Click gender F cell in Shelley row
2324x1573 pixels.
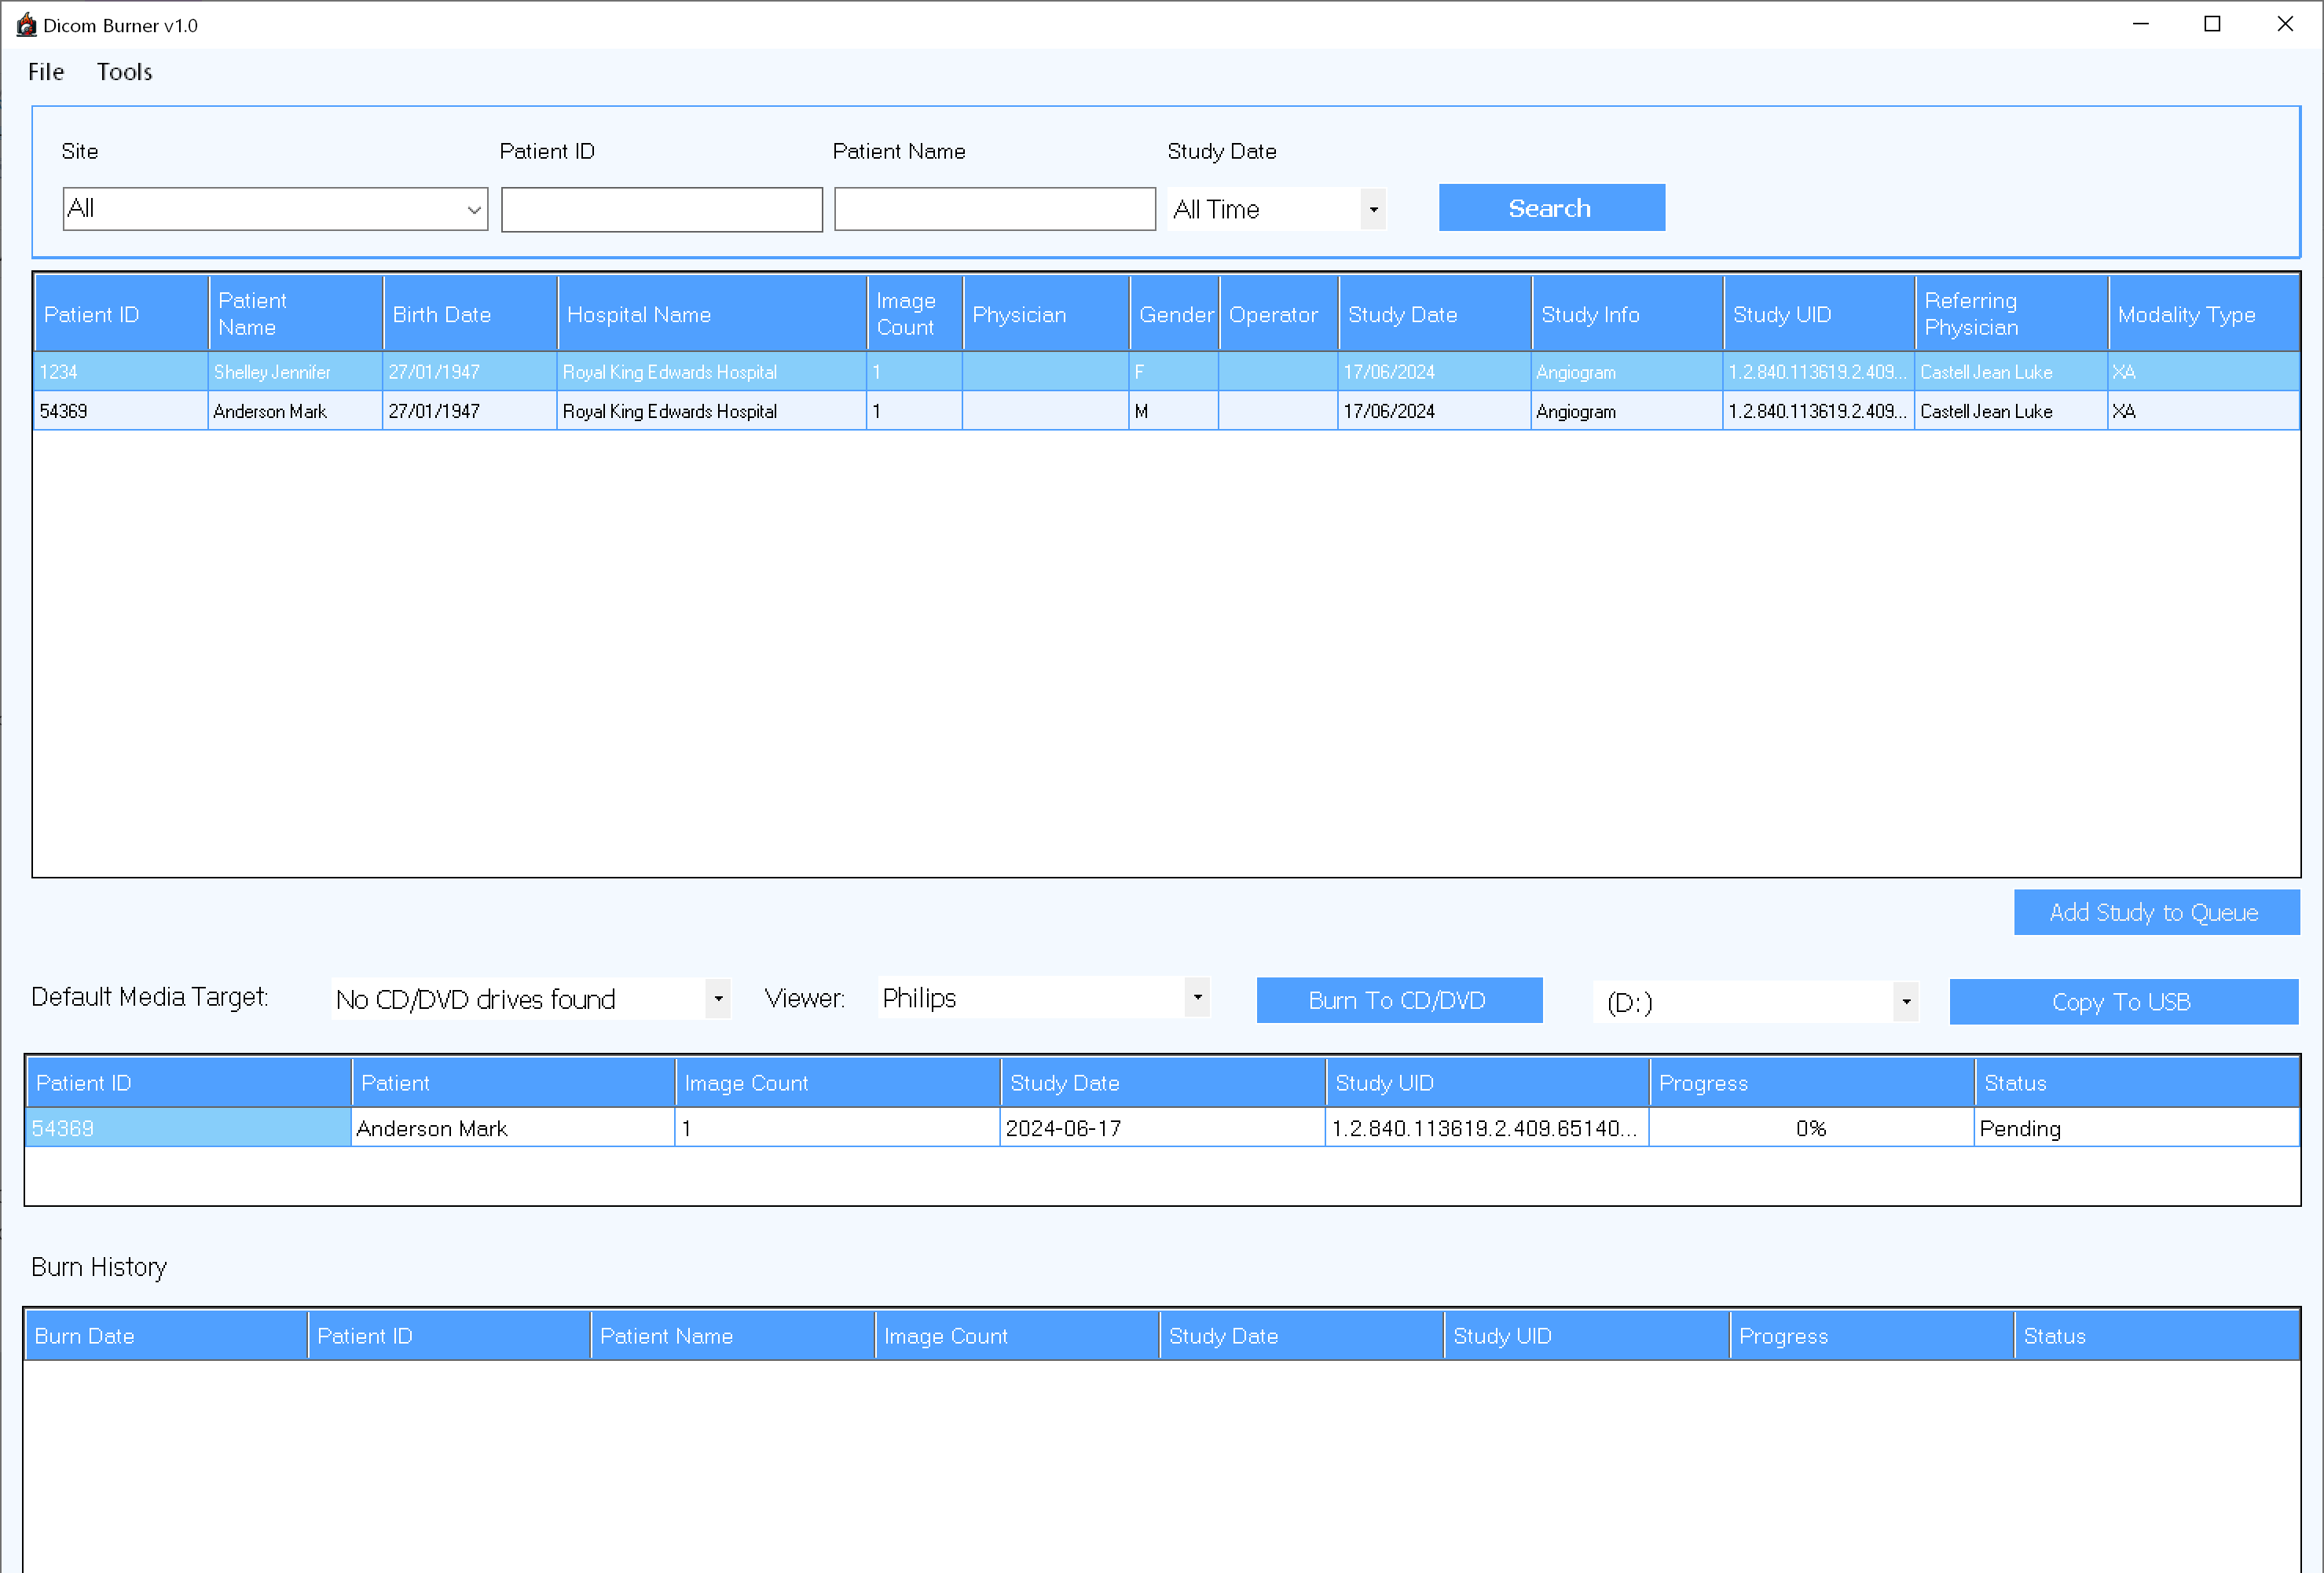pyautogui.click(x=1174, y=372)
